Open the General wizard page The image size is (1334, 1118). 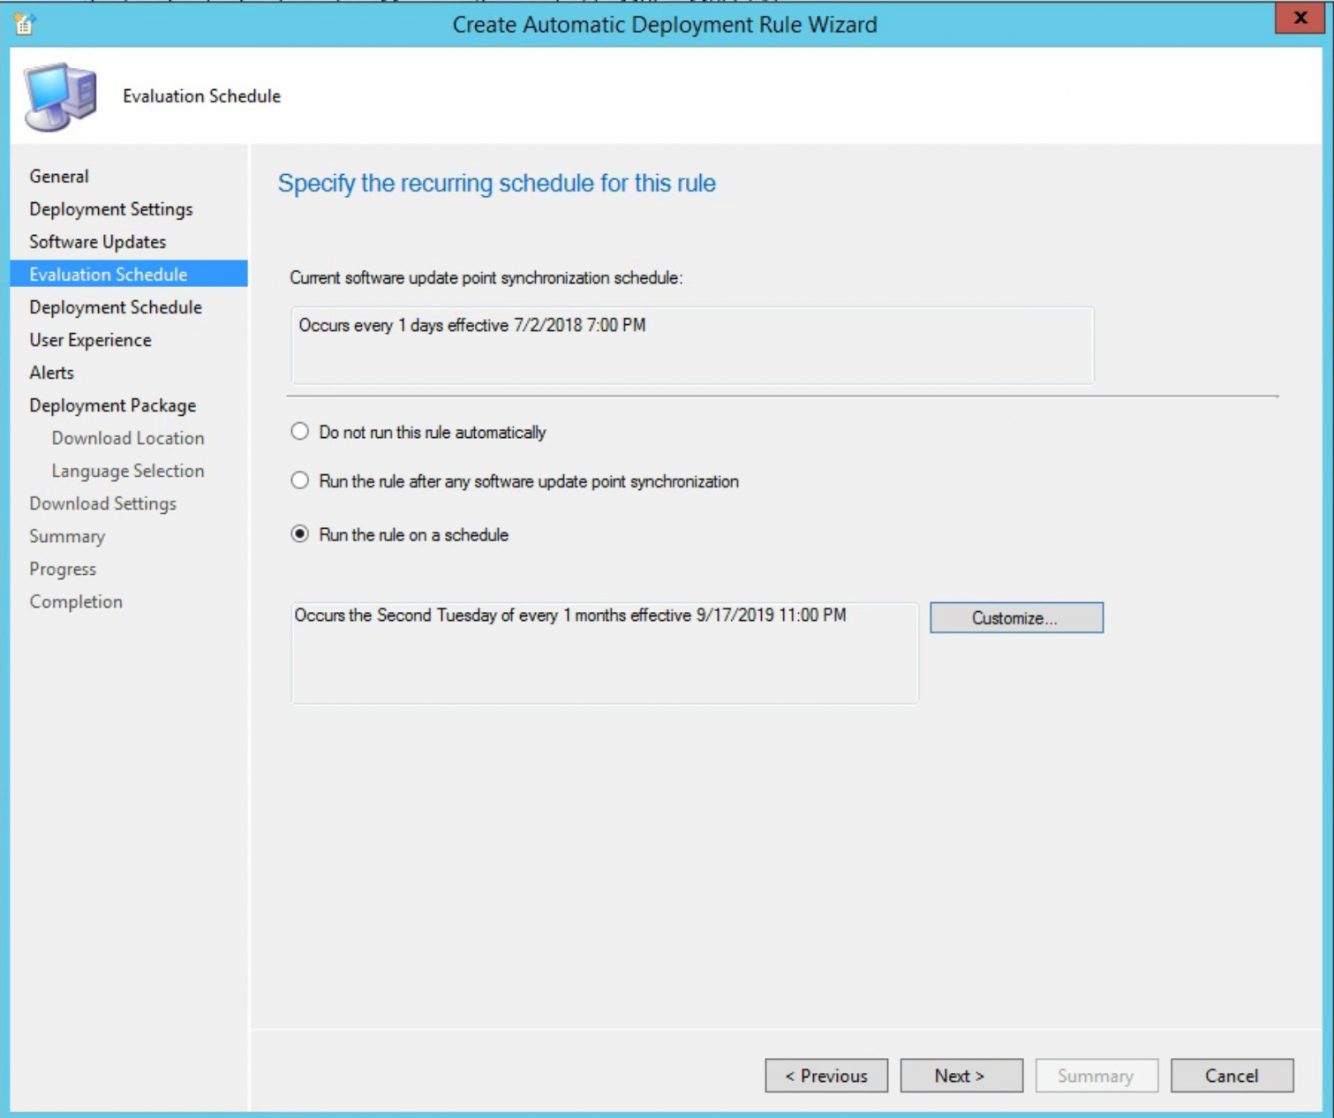coord(59,176)
